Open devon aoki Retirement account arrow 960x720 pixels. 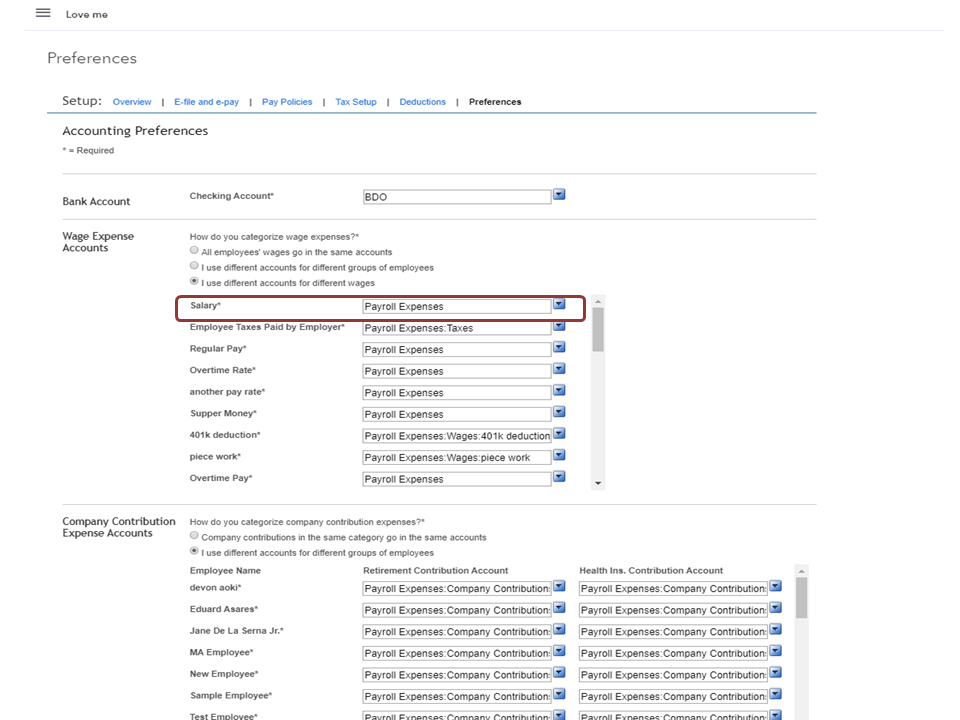(x=559, y=587)
